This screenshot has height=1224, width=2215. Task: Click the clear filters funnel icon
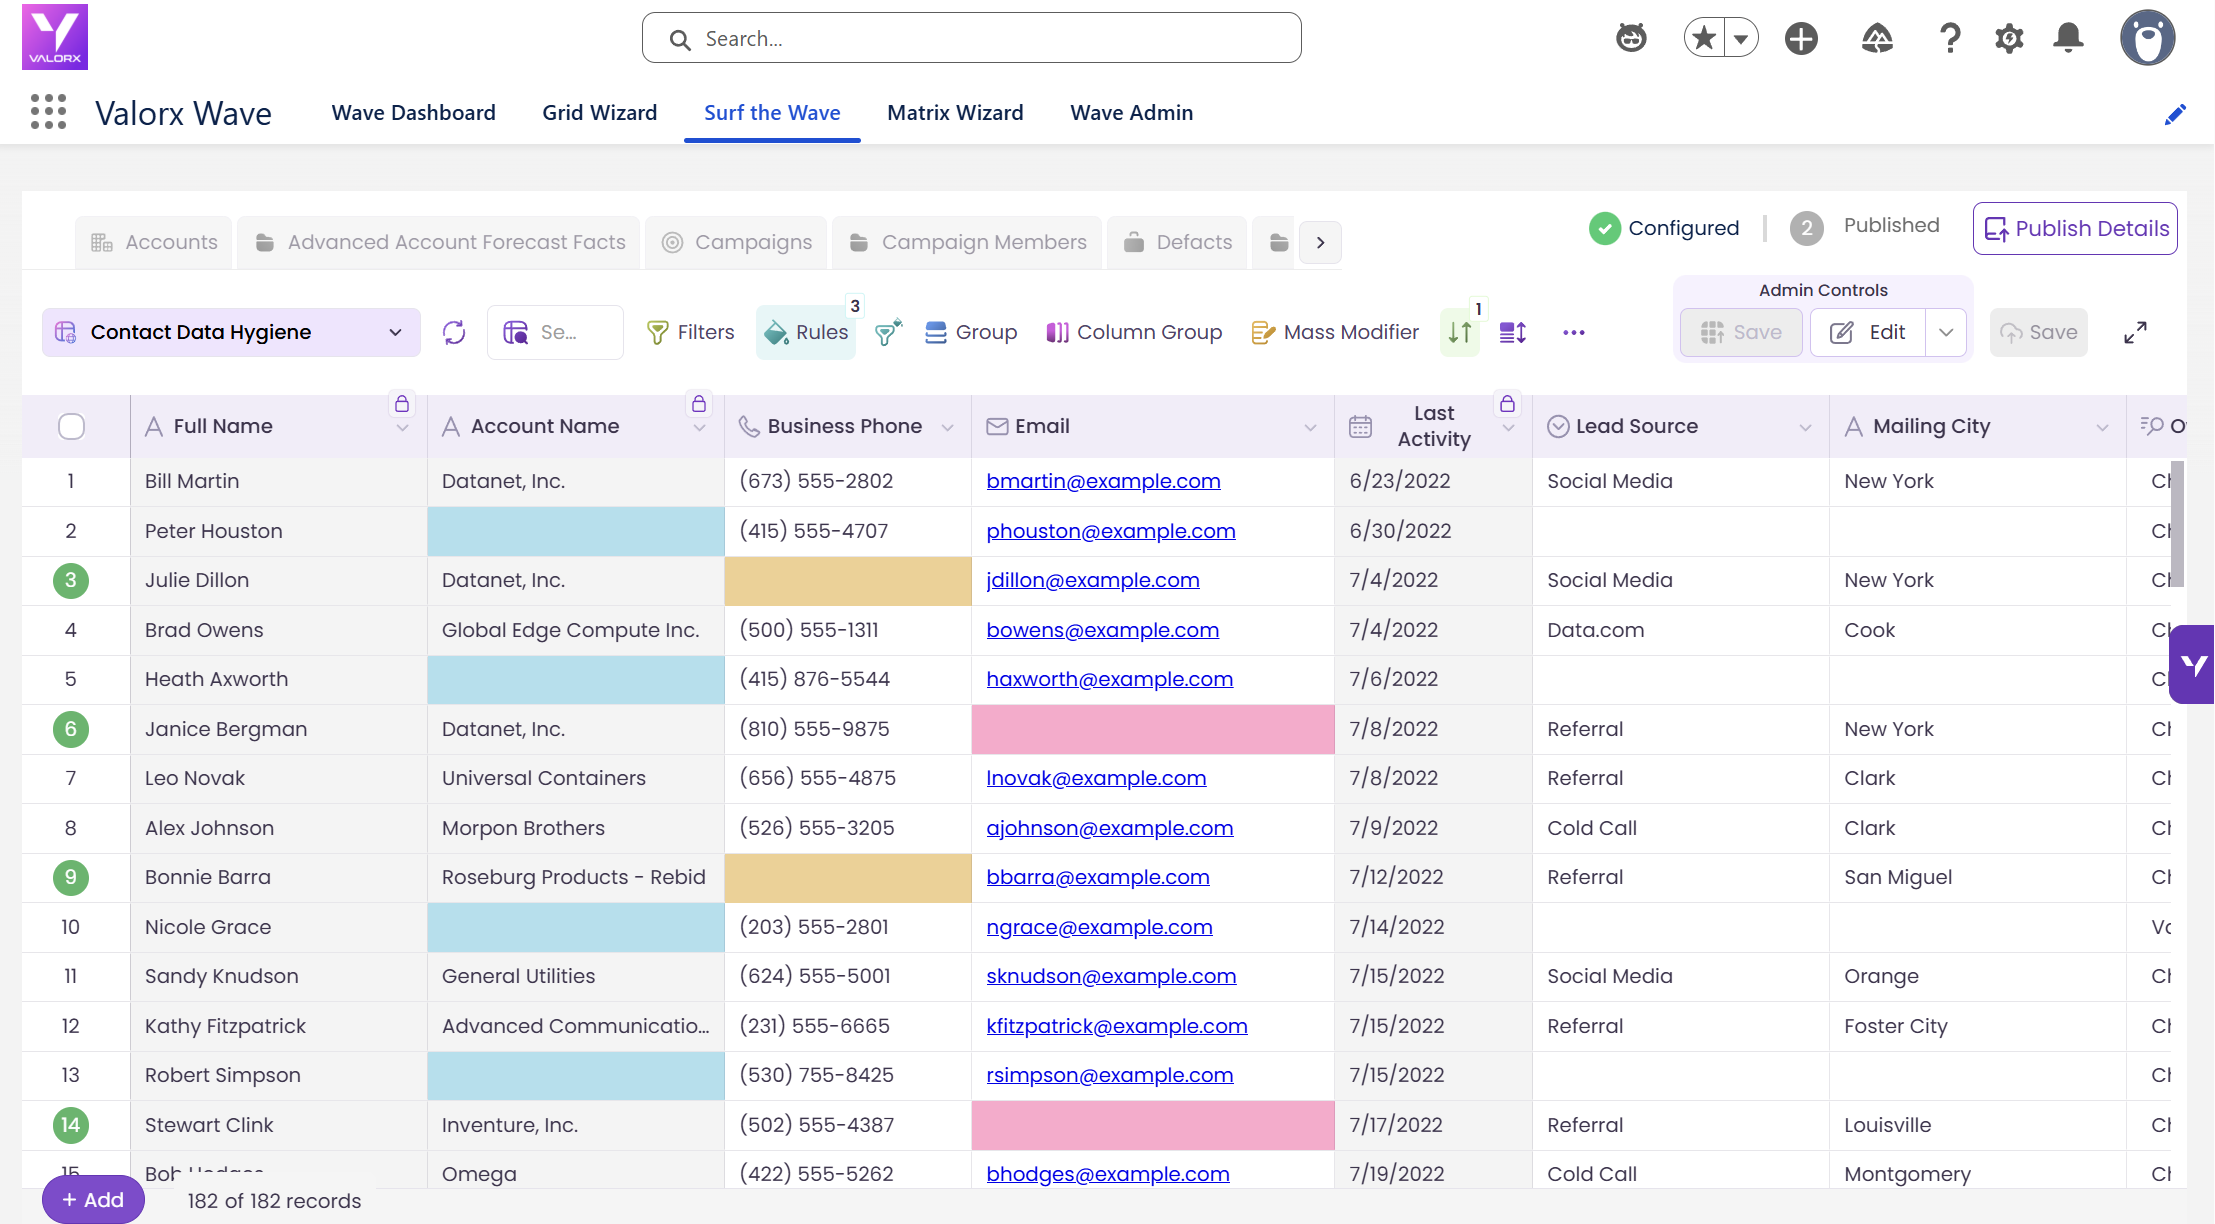(888, 332)
